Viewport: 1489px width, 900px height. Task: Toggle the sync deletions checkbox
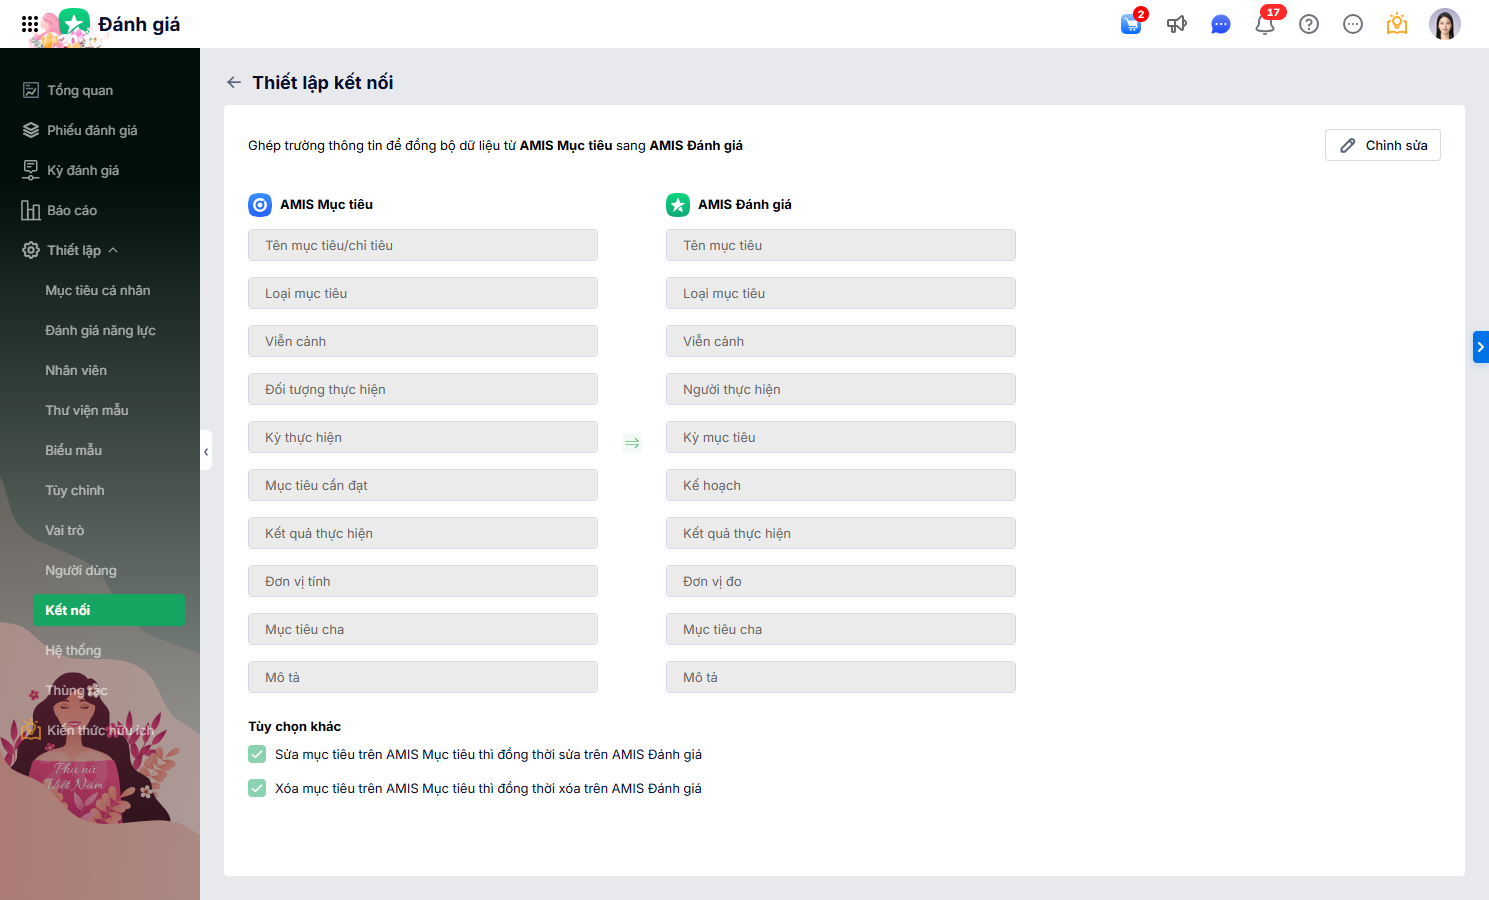(257, 788)
